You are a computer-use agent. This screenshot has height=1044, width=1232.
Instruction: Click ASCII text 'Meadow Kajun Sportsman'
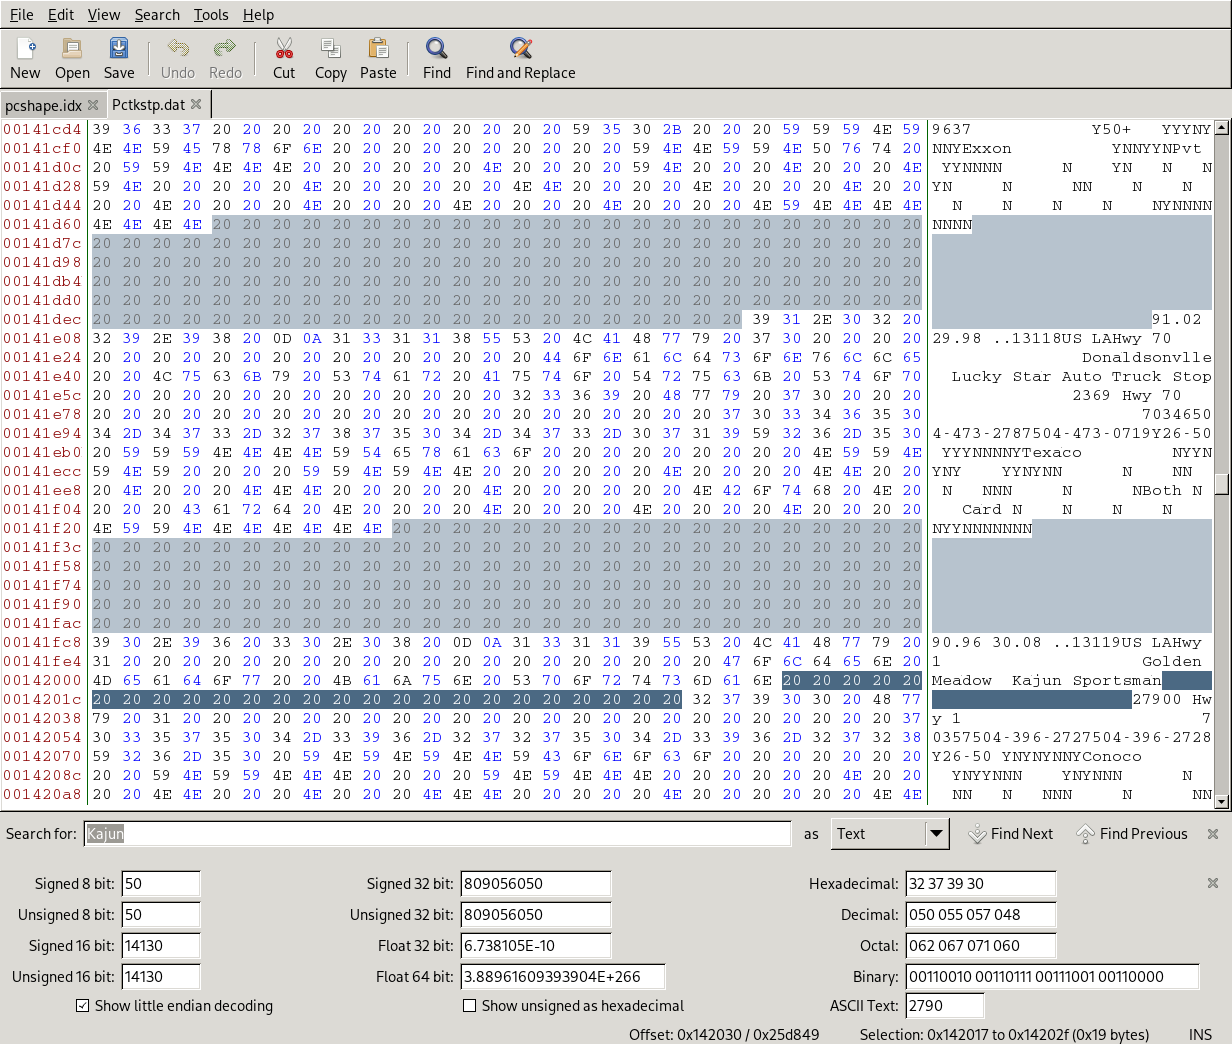click(x=1047, y=680)
